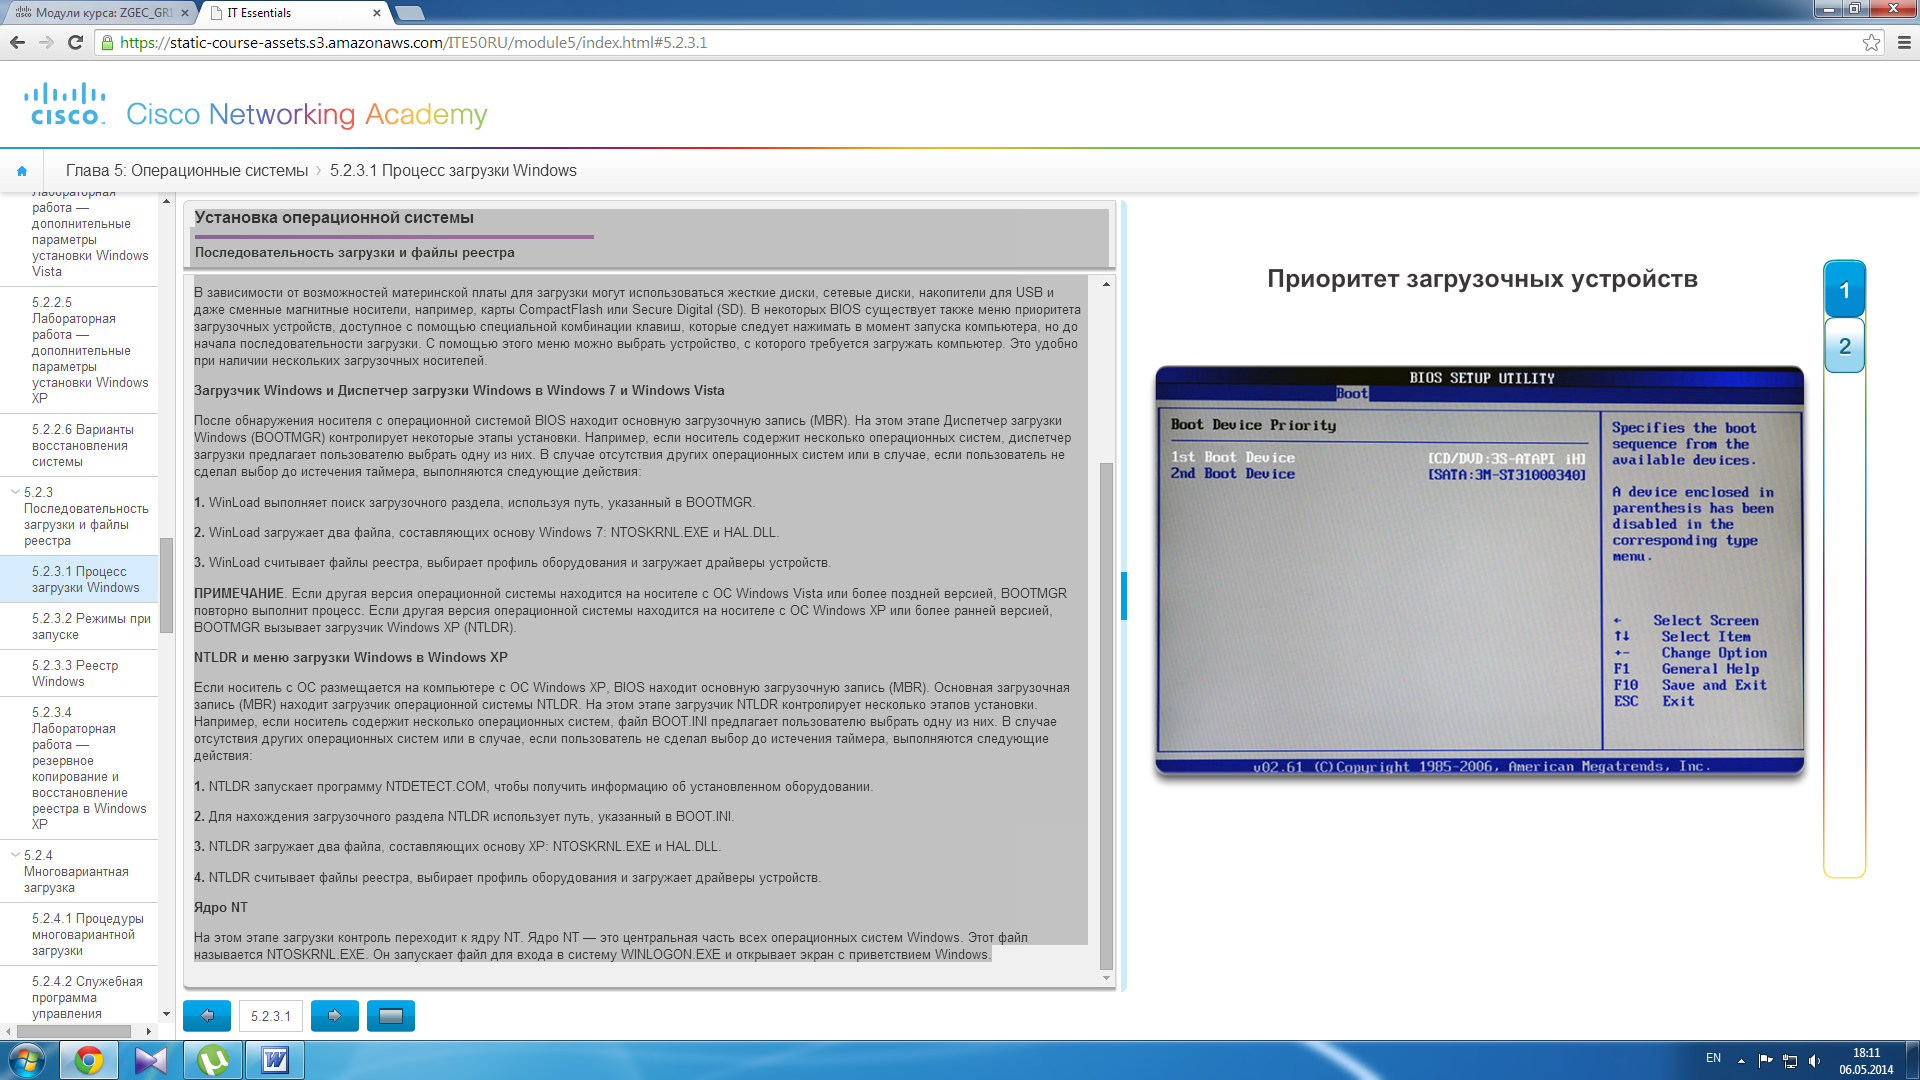This screenshot has height=1080, width=1920.
Task: Collapse section 5.2.4 in the sidebar
Action: click(15, 855)
